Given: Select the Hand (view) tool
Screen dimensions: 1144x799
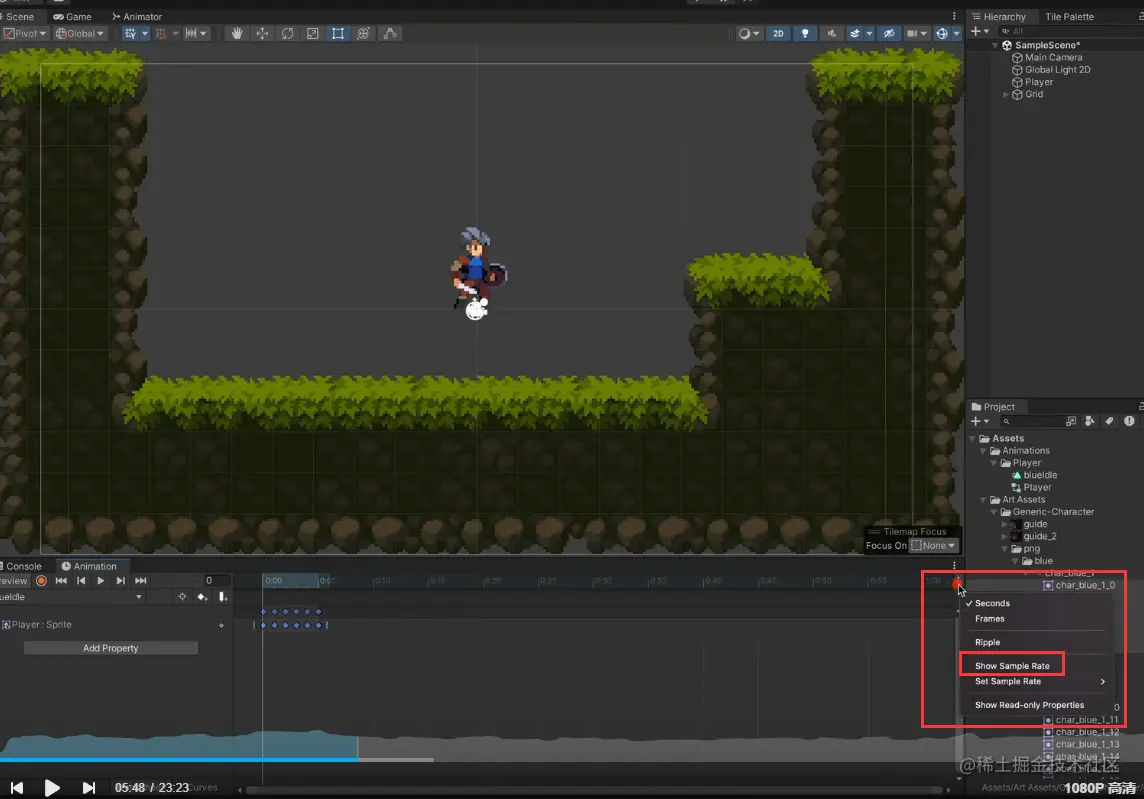Looking at the screenshot, I should click(x=236, y=34).
